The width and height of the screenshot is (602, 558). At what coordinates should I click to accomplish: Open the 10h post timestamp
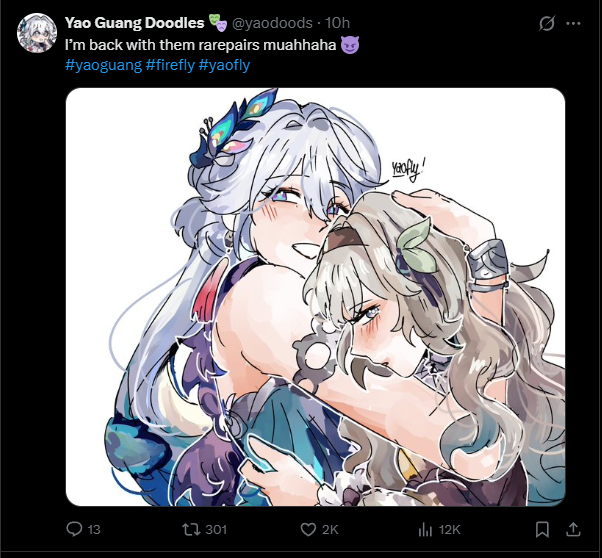337,23
